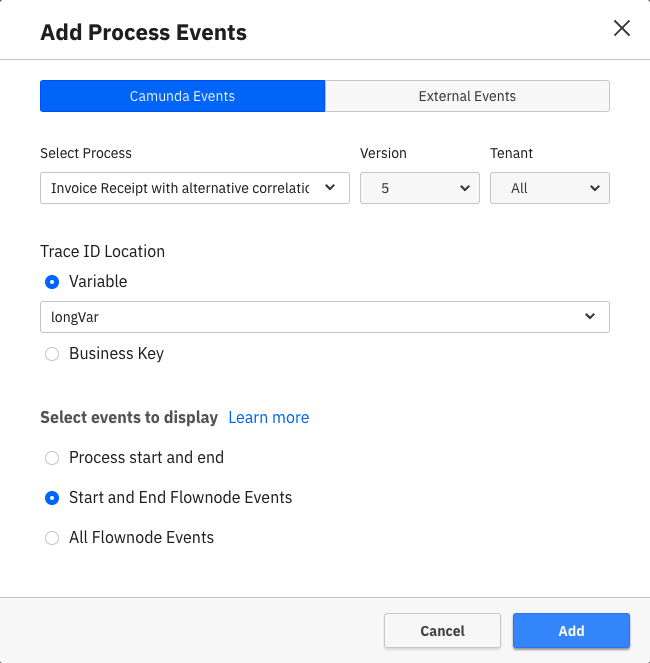Close the Add Process Events dialog
The image size is (650, 663).
(x=622, y=28)
